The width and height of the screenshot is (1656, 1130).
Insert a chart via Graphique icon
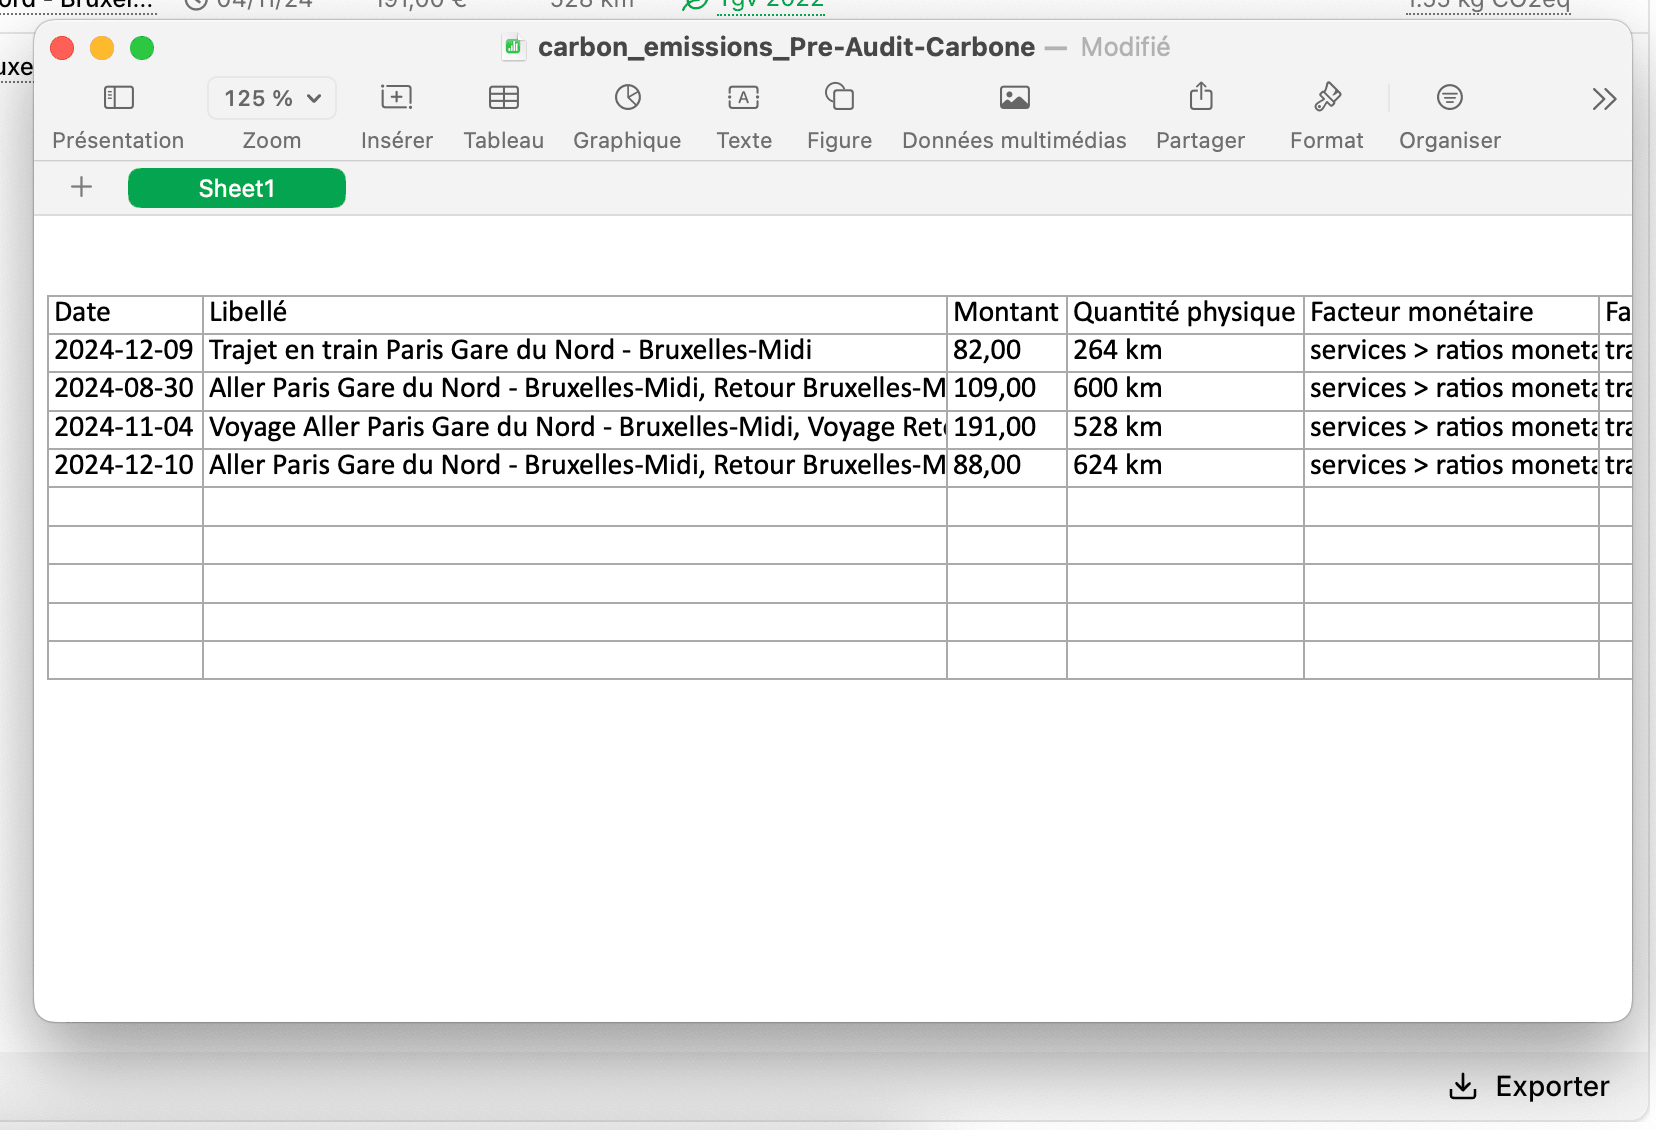[x=628, y=98]
